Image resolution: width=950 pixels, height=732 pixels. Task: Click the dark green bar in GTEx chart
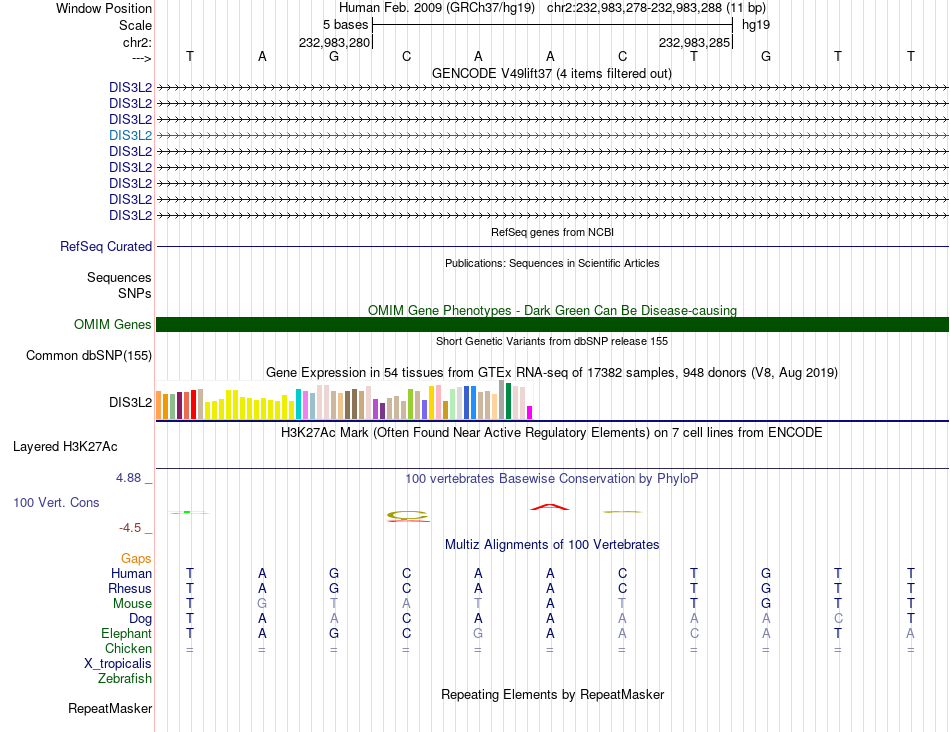coord(508,401)
